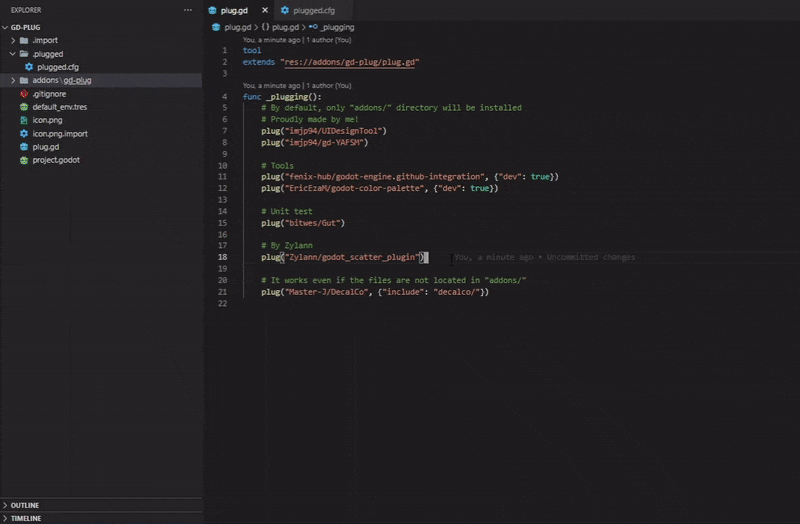The height and width of the screenshot is (524, 800).
Task: Open the res://addons/gd-plug/plug.gd path link
Action: tap(349, 62)
